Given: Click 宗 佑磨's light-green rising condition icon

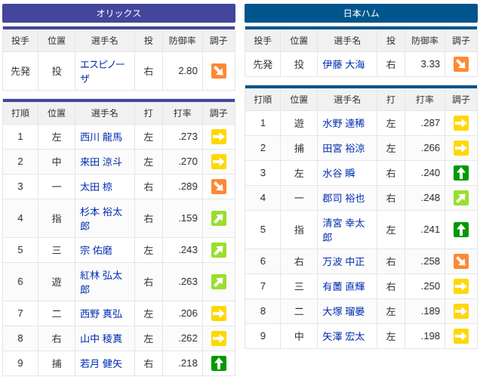Looking at the screenshot, I should coord(219,250).
